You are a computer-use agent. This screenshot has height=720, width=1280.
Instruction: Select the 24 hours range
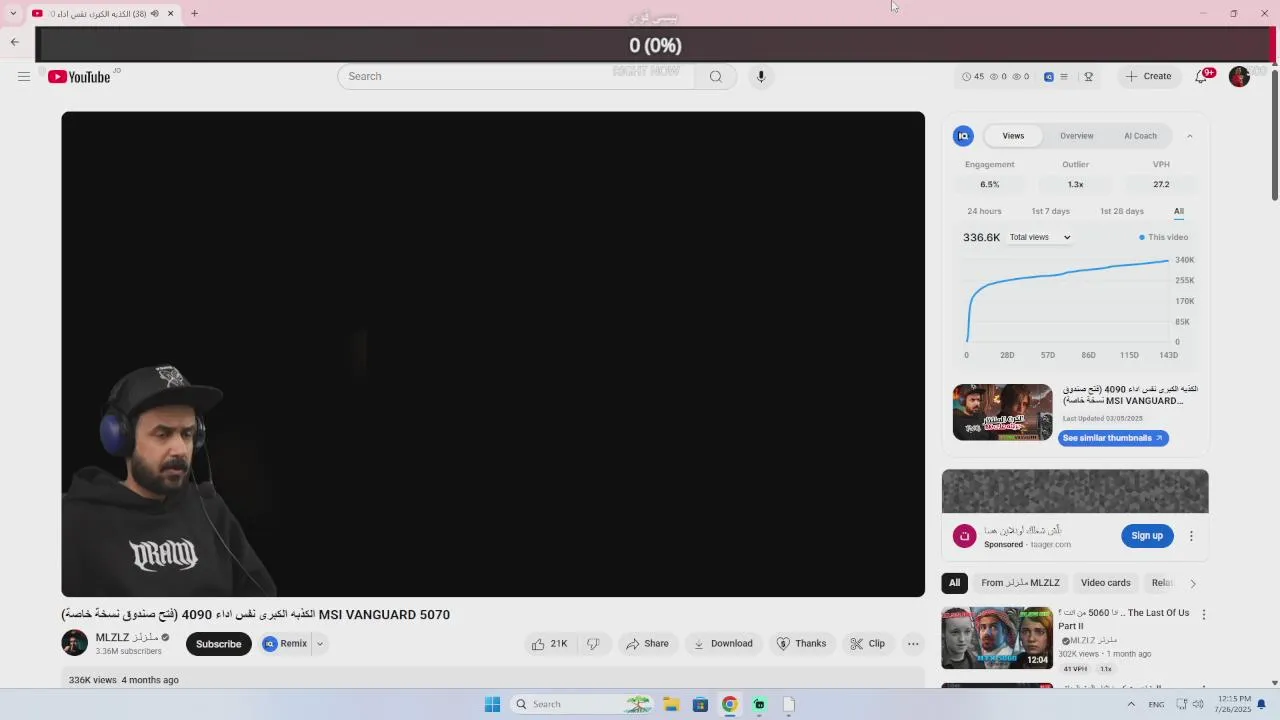[984, 211]
